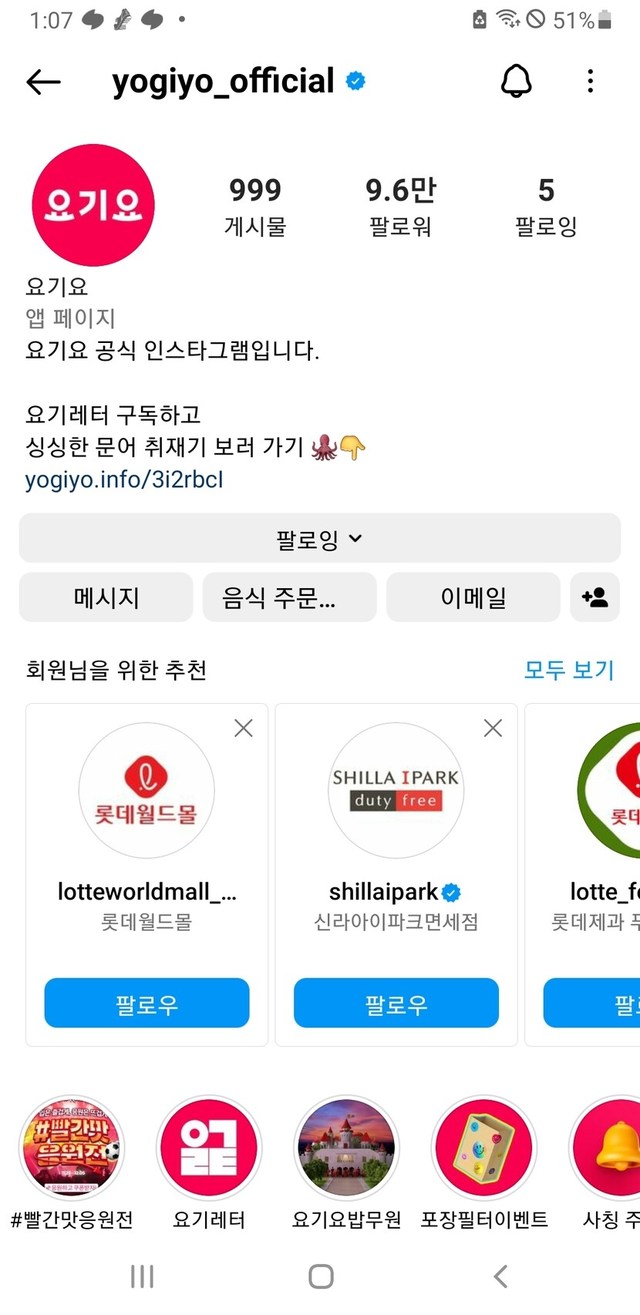The height and width of the screenshot is (1315, 640).
Task: Open the 요기레터 story highlight
Action: tap(209, 1147)
